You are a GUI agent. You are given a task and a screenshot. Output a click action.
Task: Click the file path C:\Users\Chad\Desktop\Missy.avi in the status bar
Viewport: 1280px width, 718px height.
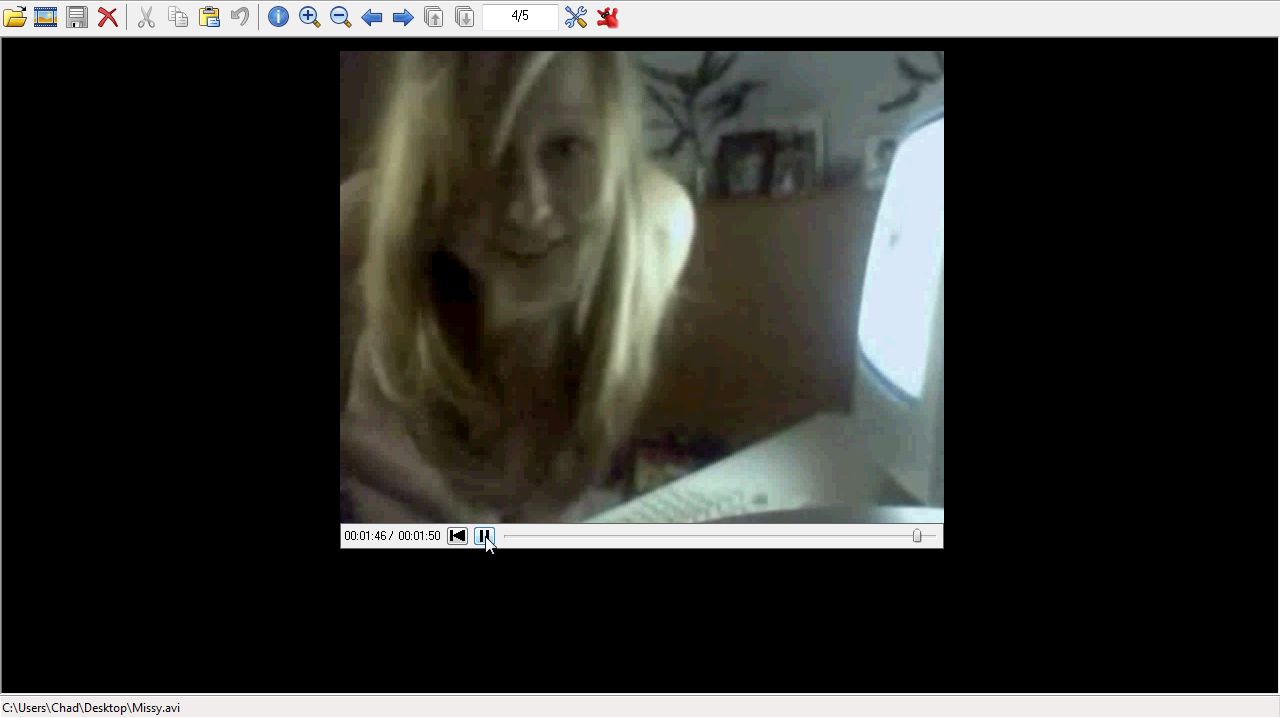click(x=91, y=708)
